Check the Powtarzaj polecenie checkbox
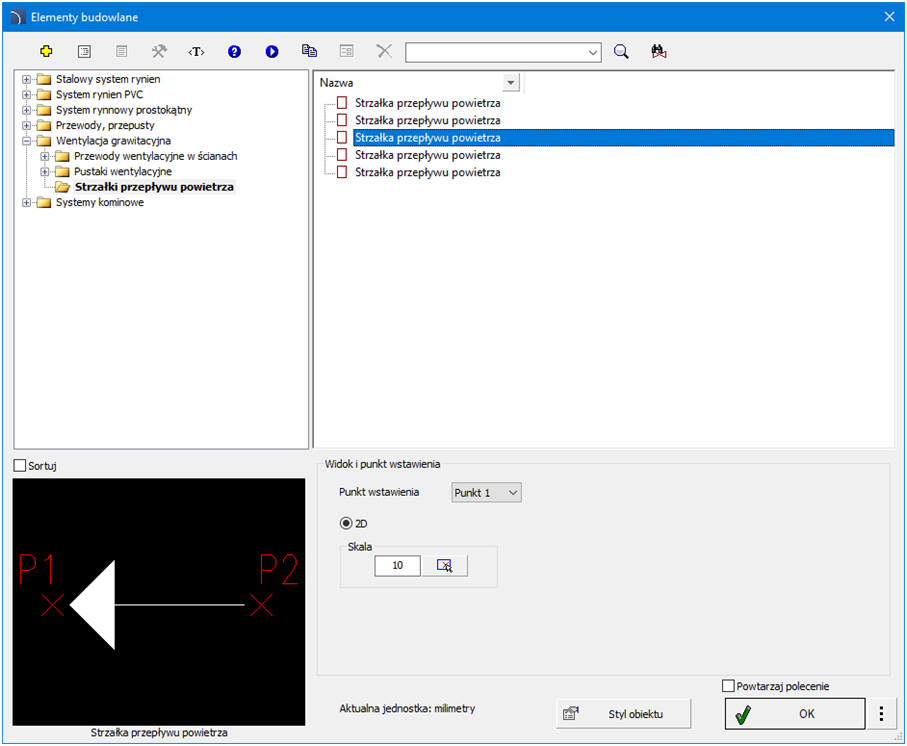Viewport: 907px width, 746px height. point(728,686)
